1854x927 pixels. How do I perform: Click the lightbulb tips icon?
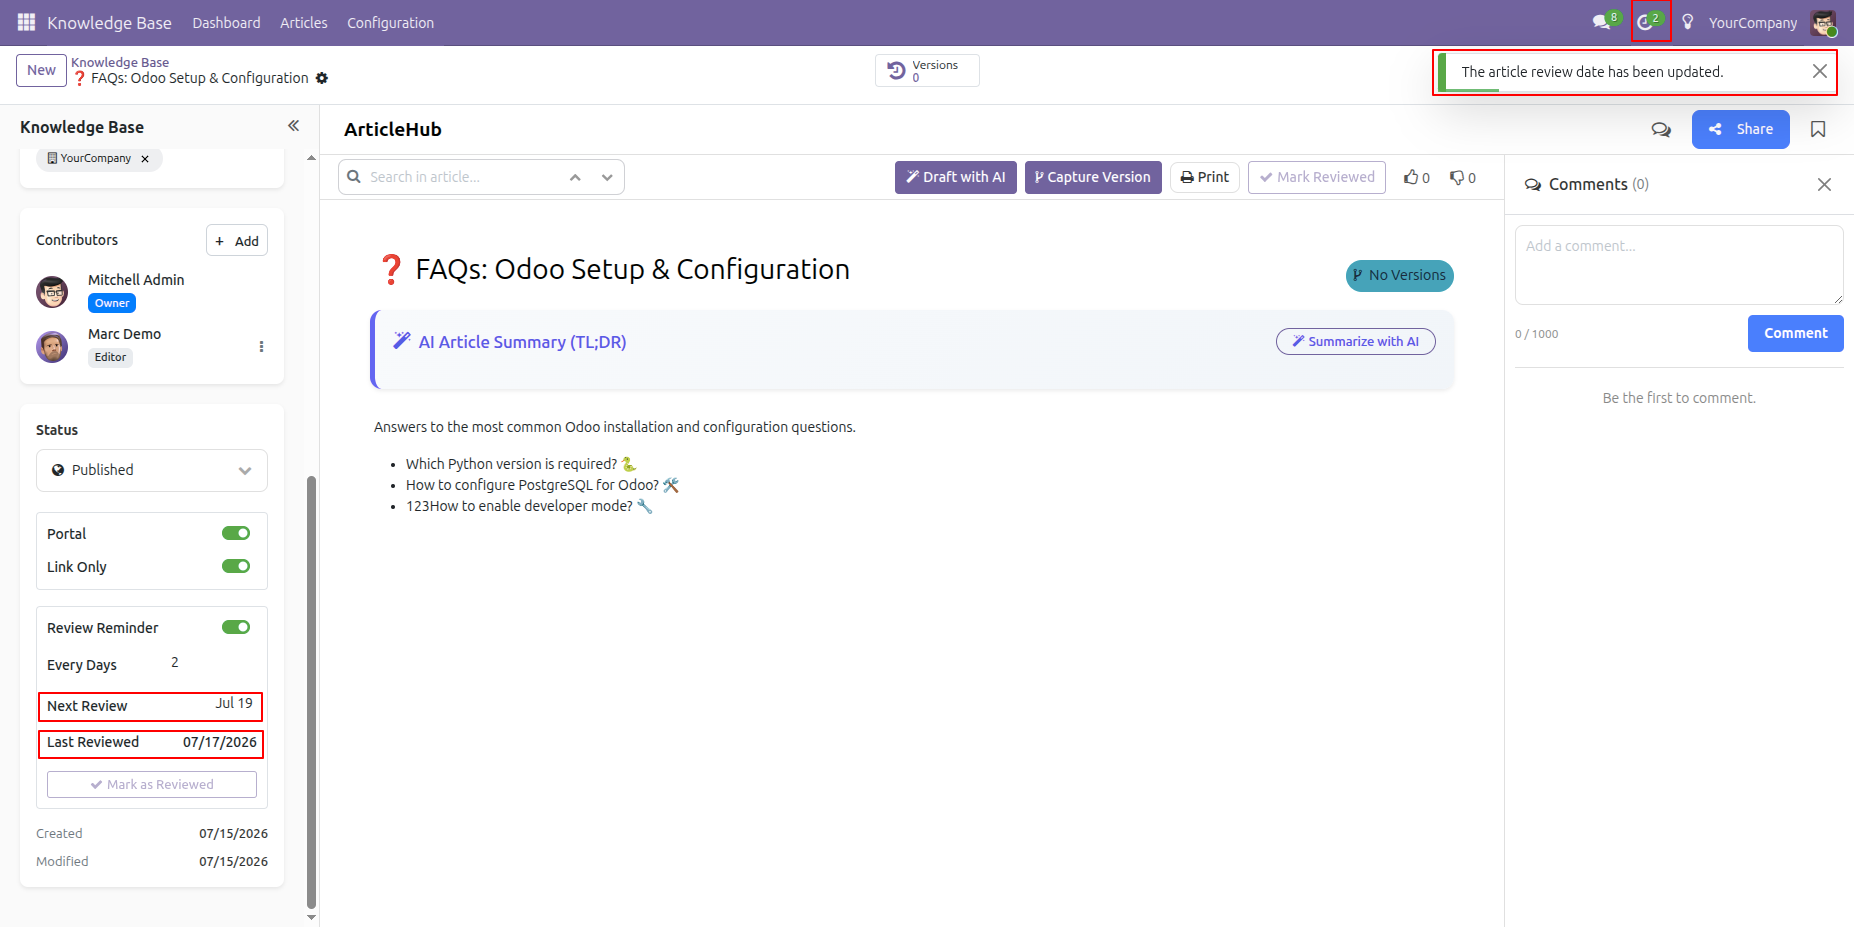pyautogui.click(x=1688, y=22)
